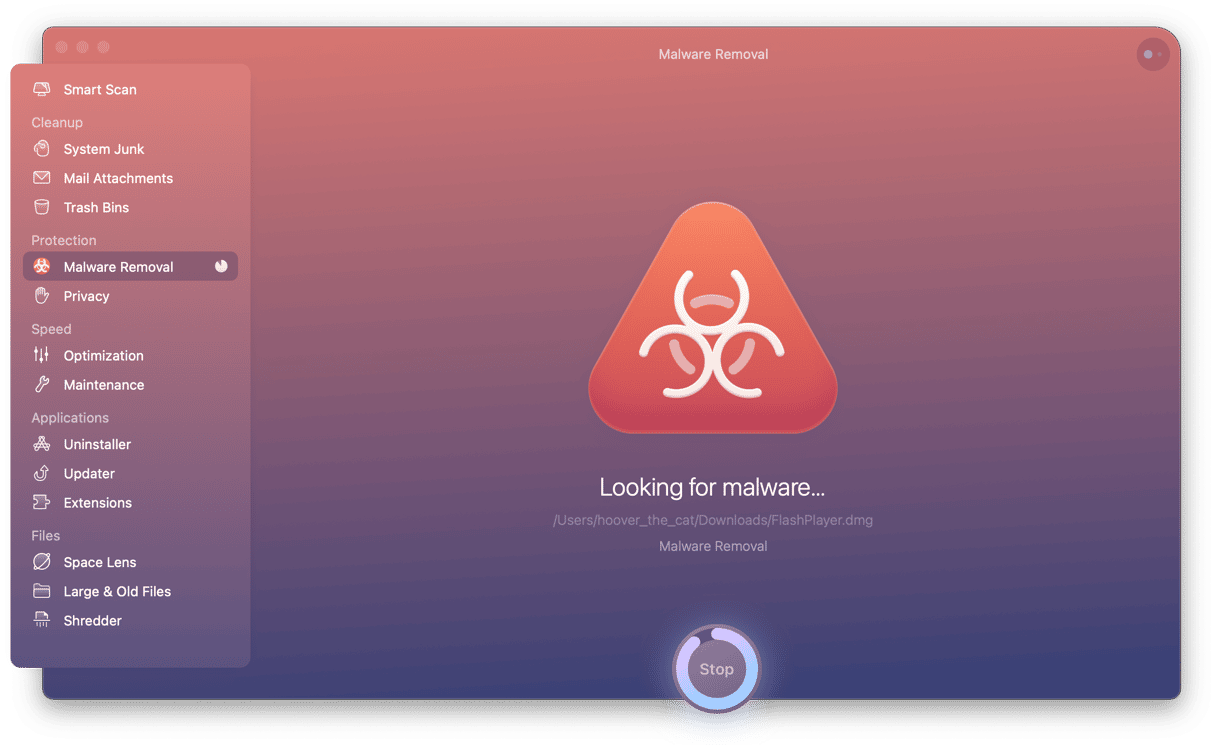This screenshot has height=745, width=1216.
Task: Click the Optimization sliders icon
Action: pos(41,355)
